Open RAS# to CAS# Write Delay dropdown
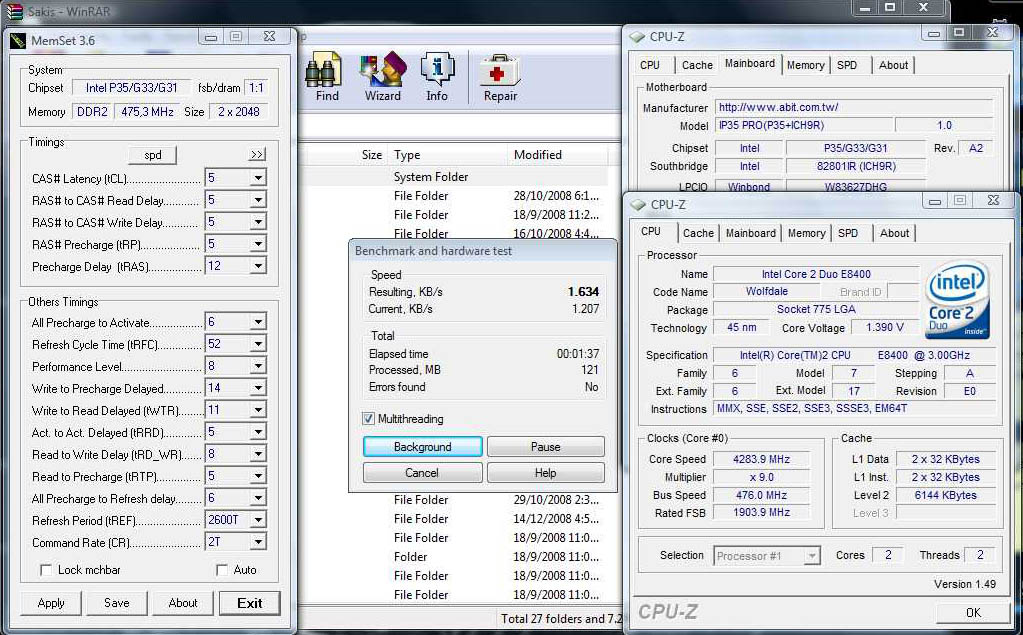Screen dimensions: 1023x635 258,223
